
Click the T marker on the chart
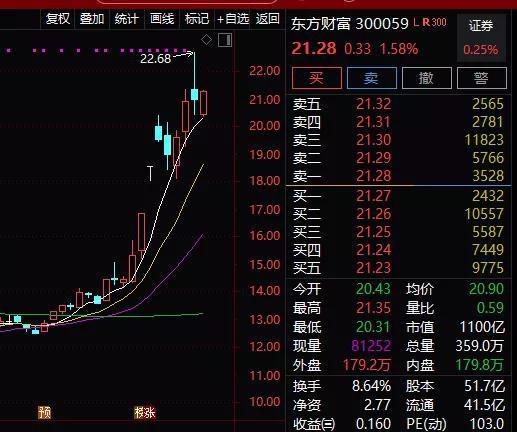pos(150,173)
